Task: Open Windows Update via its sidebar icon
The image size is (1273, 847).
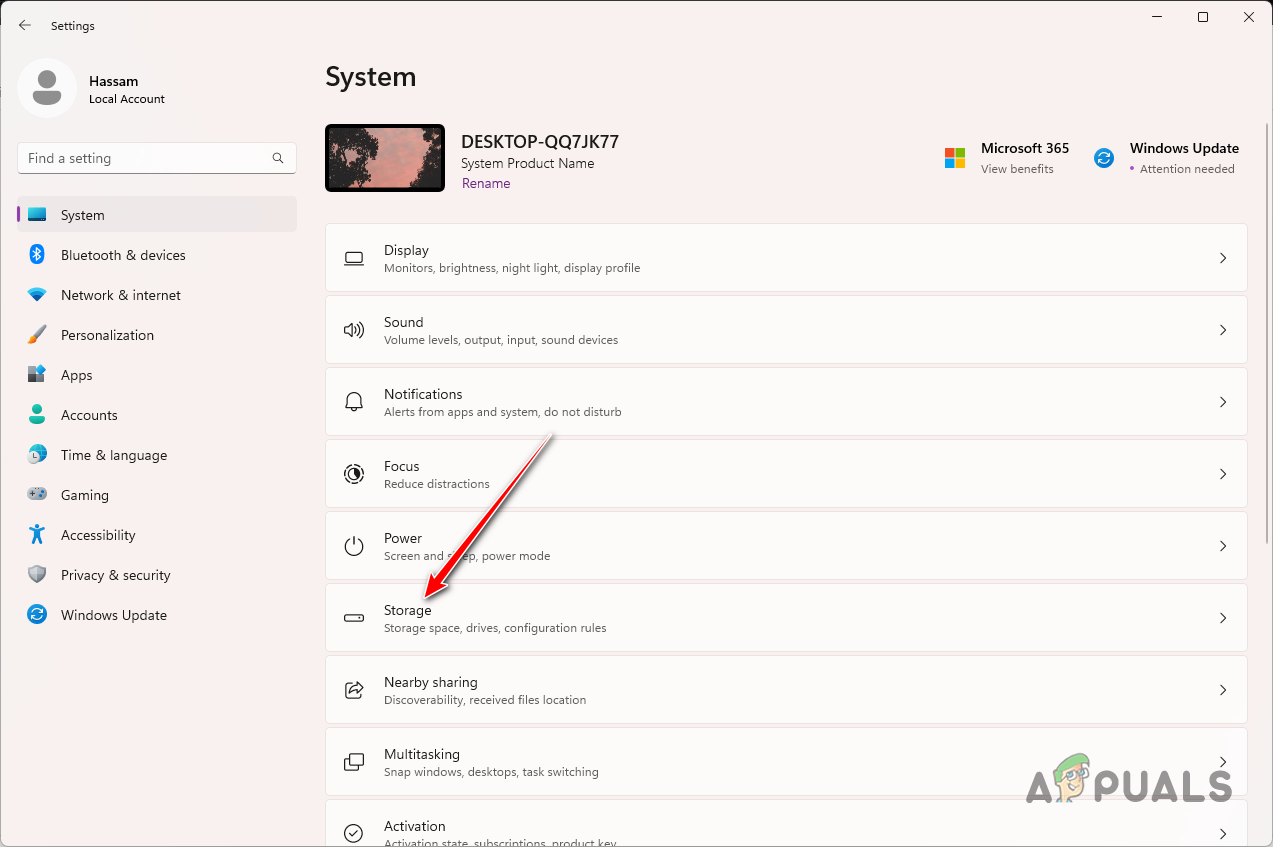Action: click(37, 615)
